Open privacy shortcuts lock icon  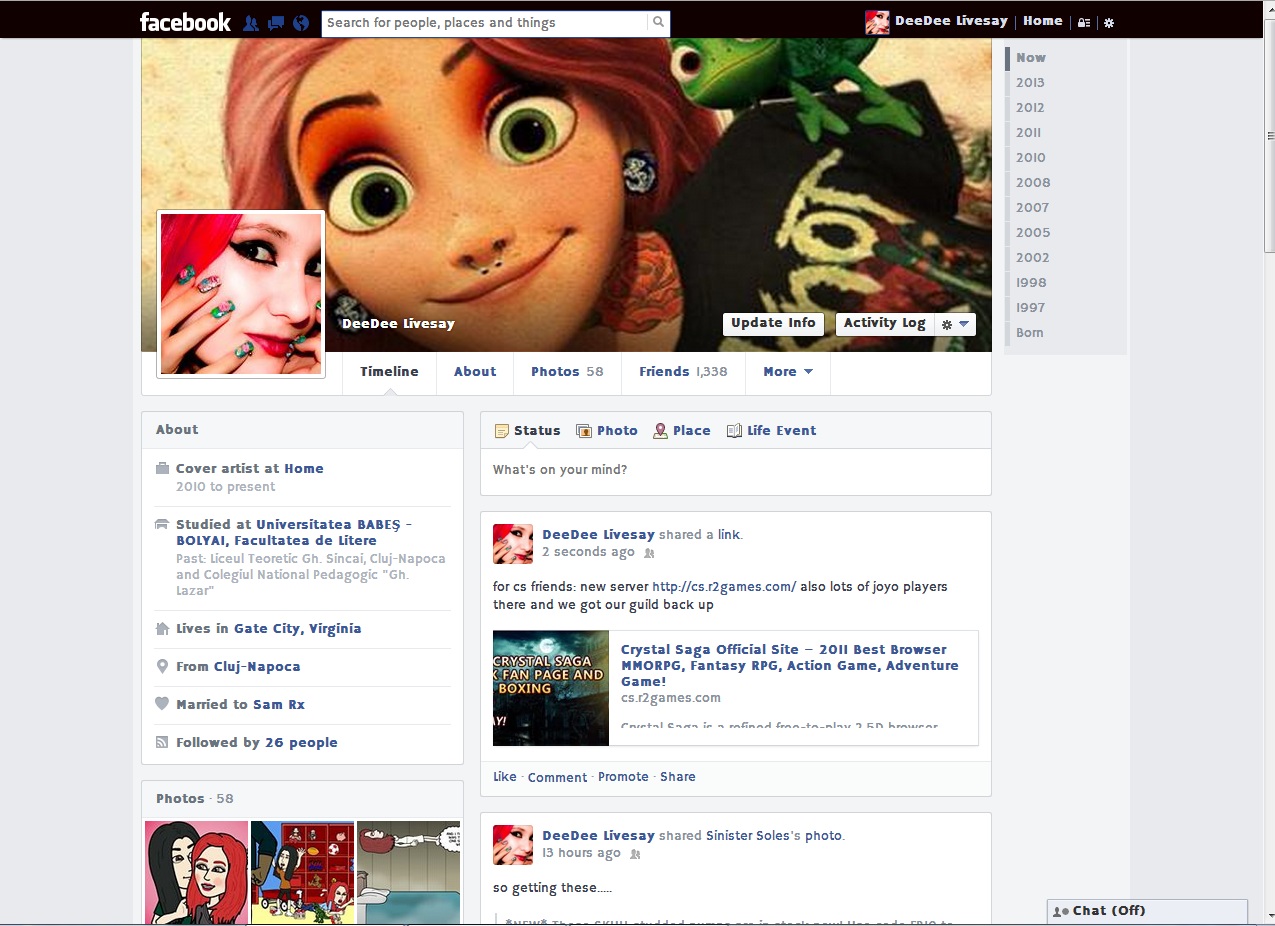[1084, 22]
